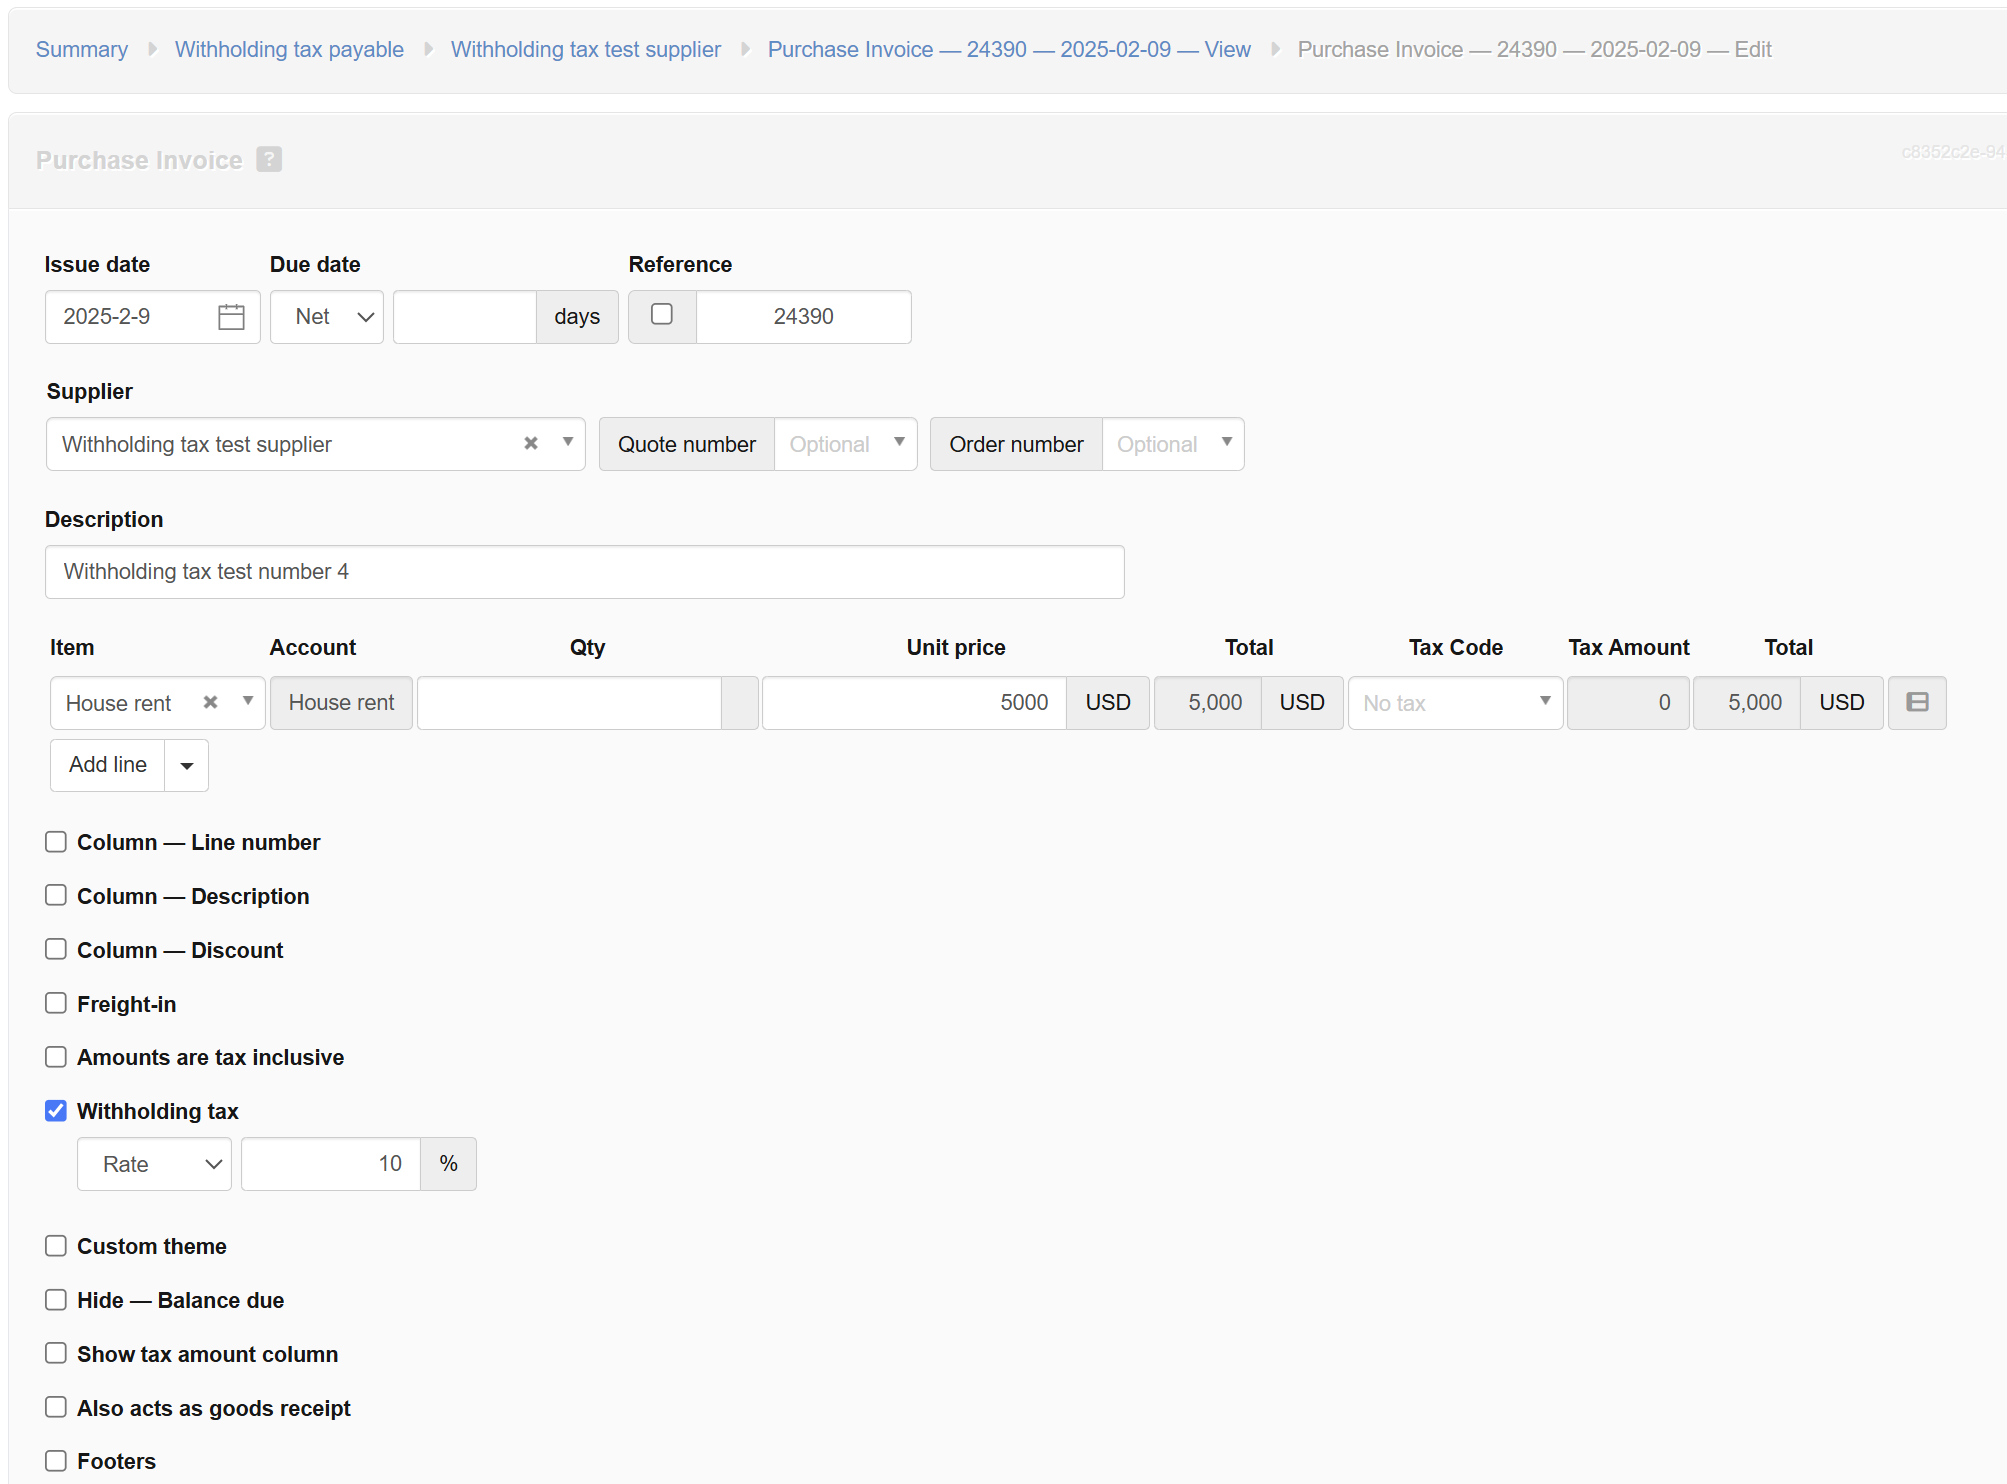This screenshot has width=2007, height=1484.
Task: Expand the Tax Code No tax dropdown
Action: pos(1454,703)
